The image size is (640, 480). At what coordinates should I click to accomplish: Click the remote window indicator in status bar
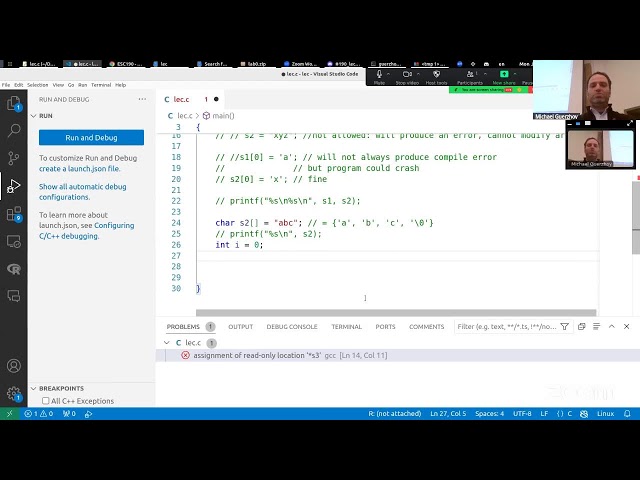tap(10, 413)
